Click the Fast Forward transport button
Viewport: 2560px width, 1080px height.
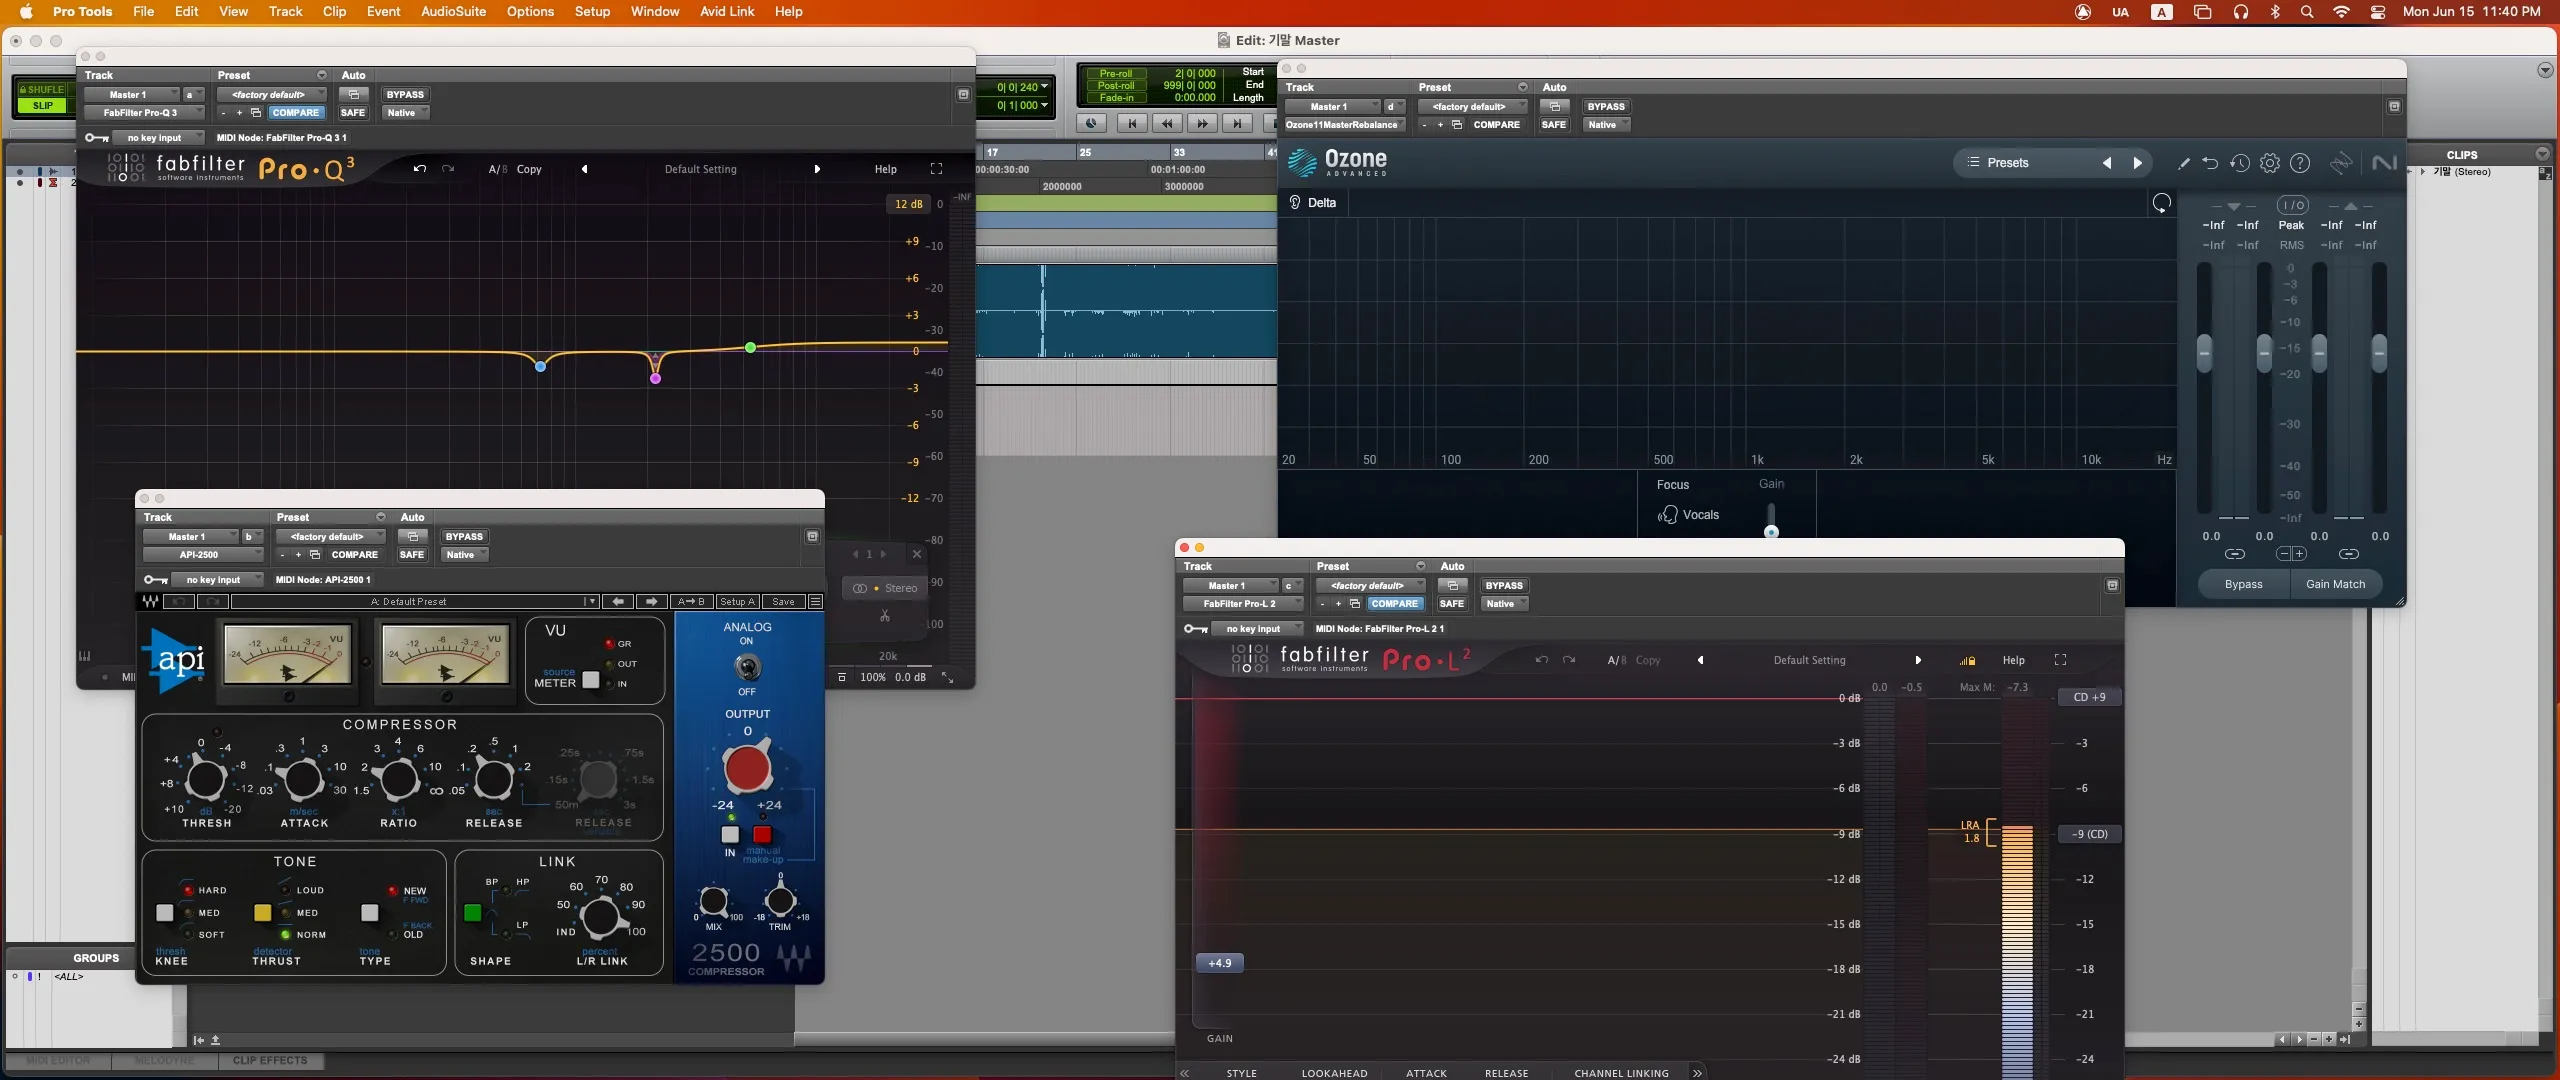pos(1202,123)
